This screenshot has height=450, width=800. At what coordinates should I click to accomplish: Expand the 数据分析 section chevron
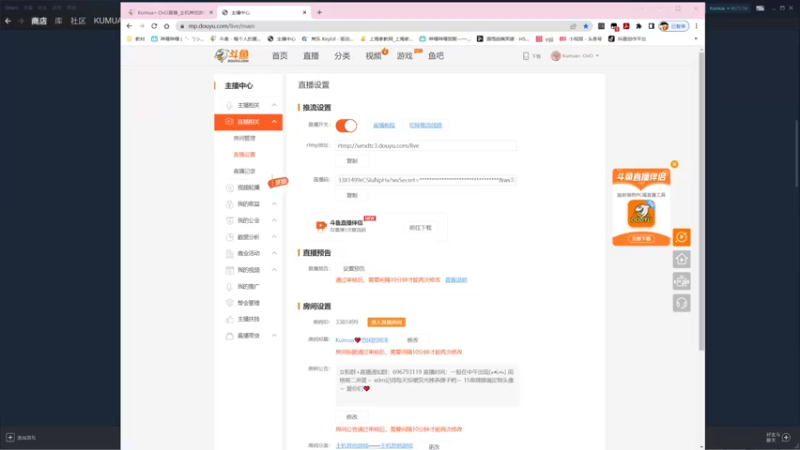coord(274,237)
